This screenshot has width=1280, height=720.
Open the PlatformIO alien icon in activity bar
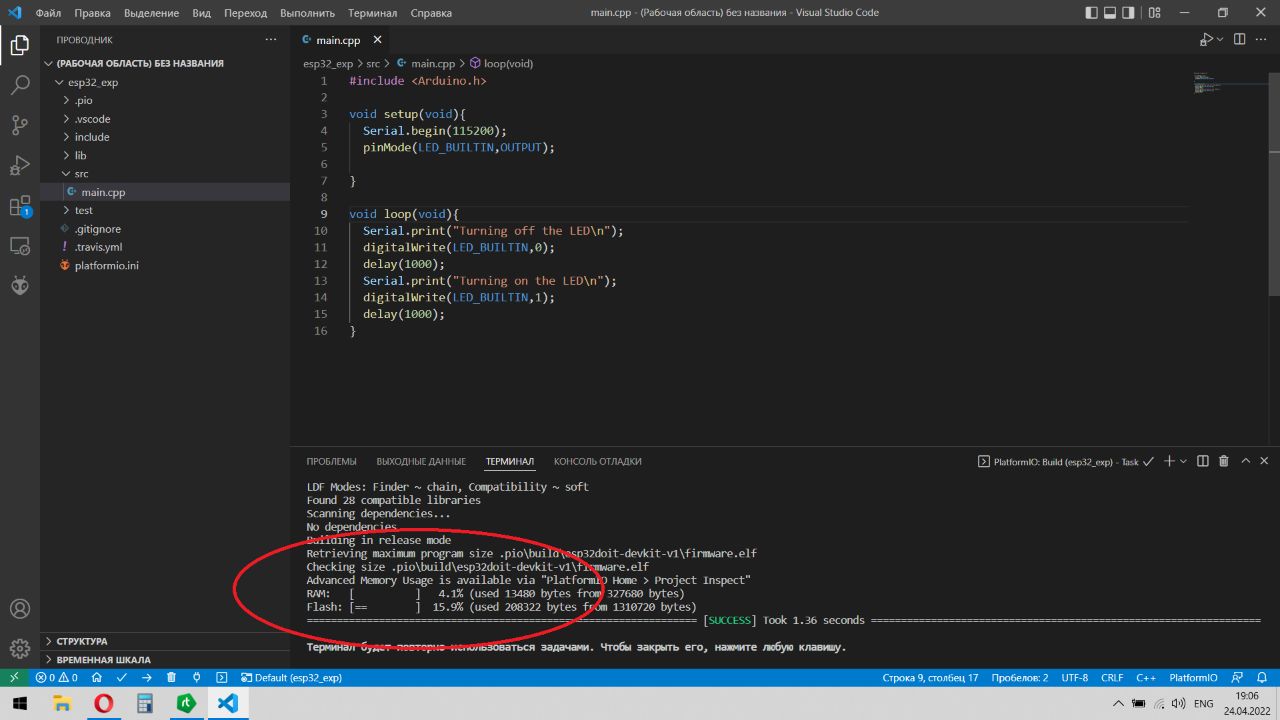pos(20,285)
